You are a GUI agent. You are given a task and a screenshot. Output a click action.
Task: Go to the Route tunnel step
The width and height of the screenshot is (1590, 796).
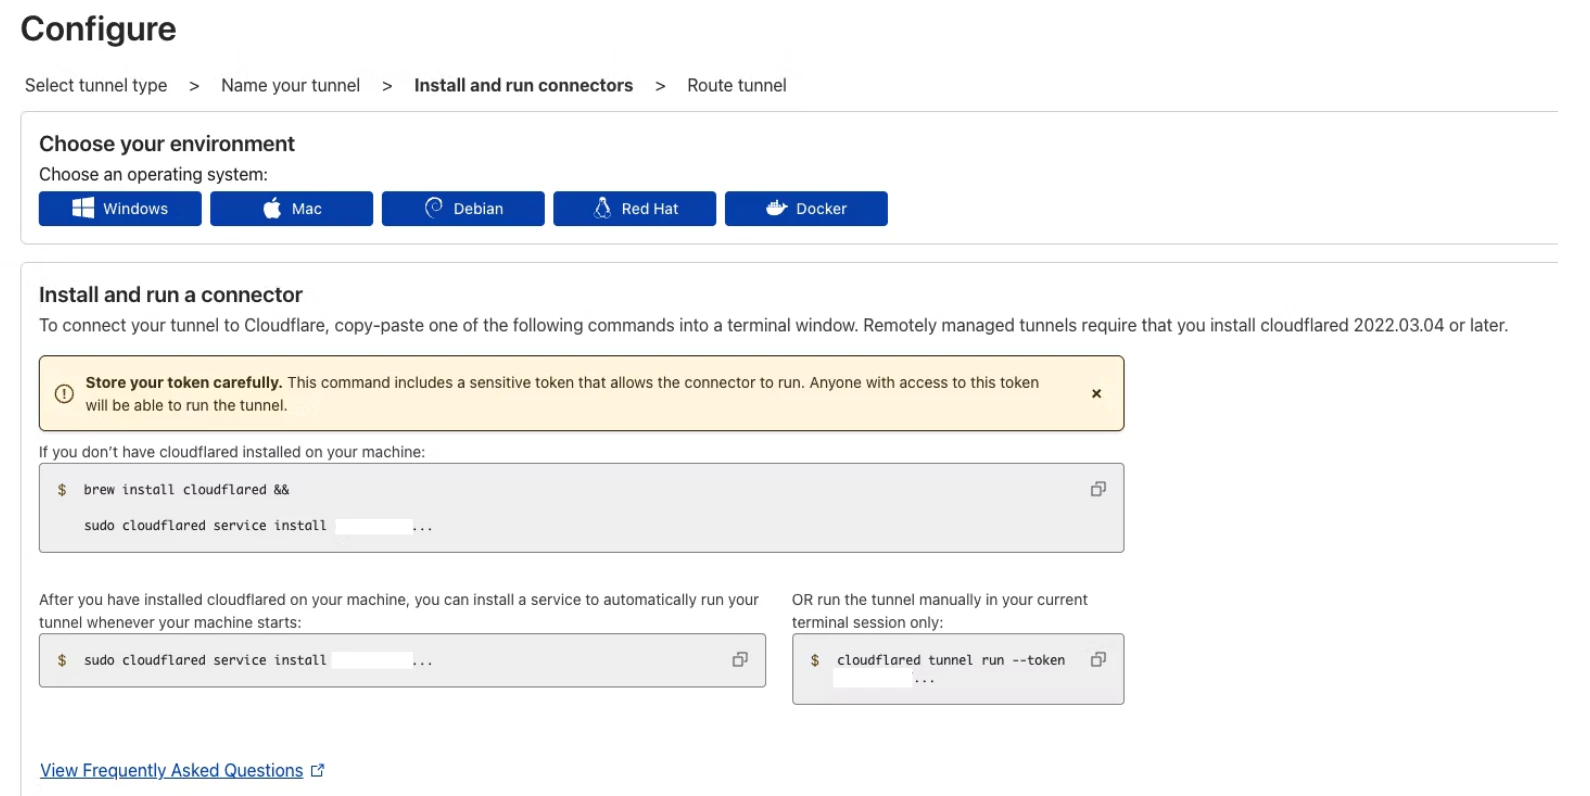737,86
